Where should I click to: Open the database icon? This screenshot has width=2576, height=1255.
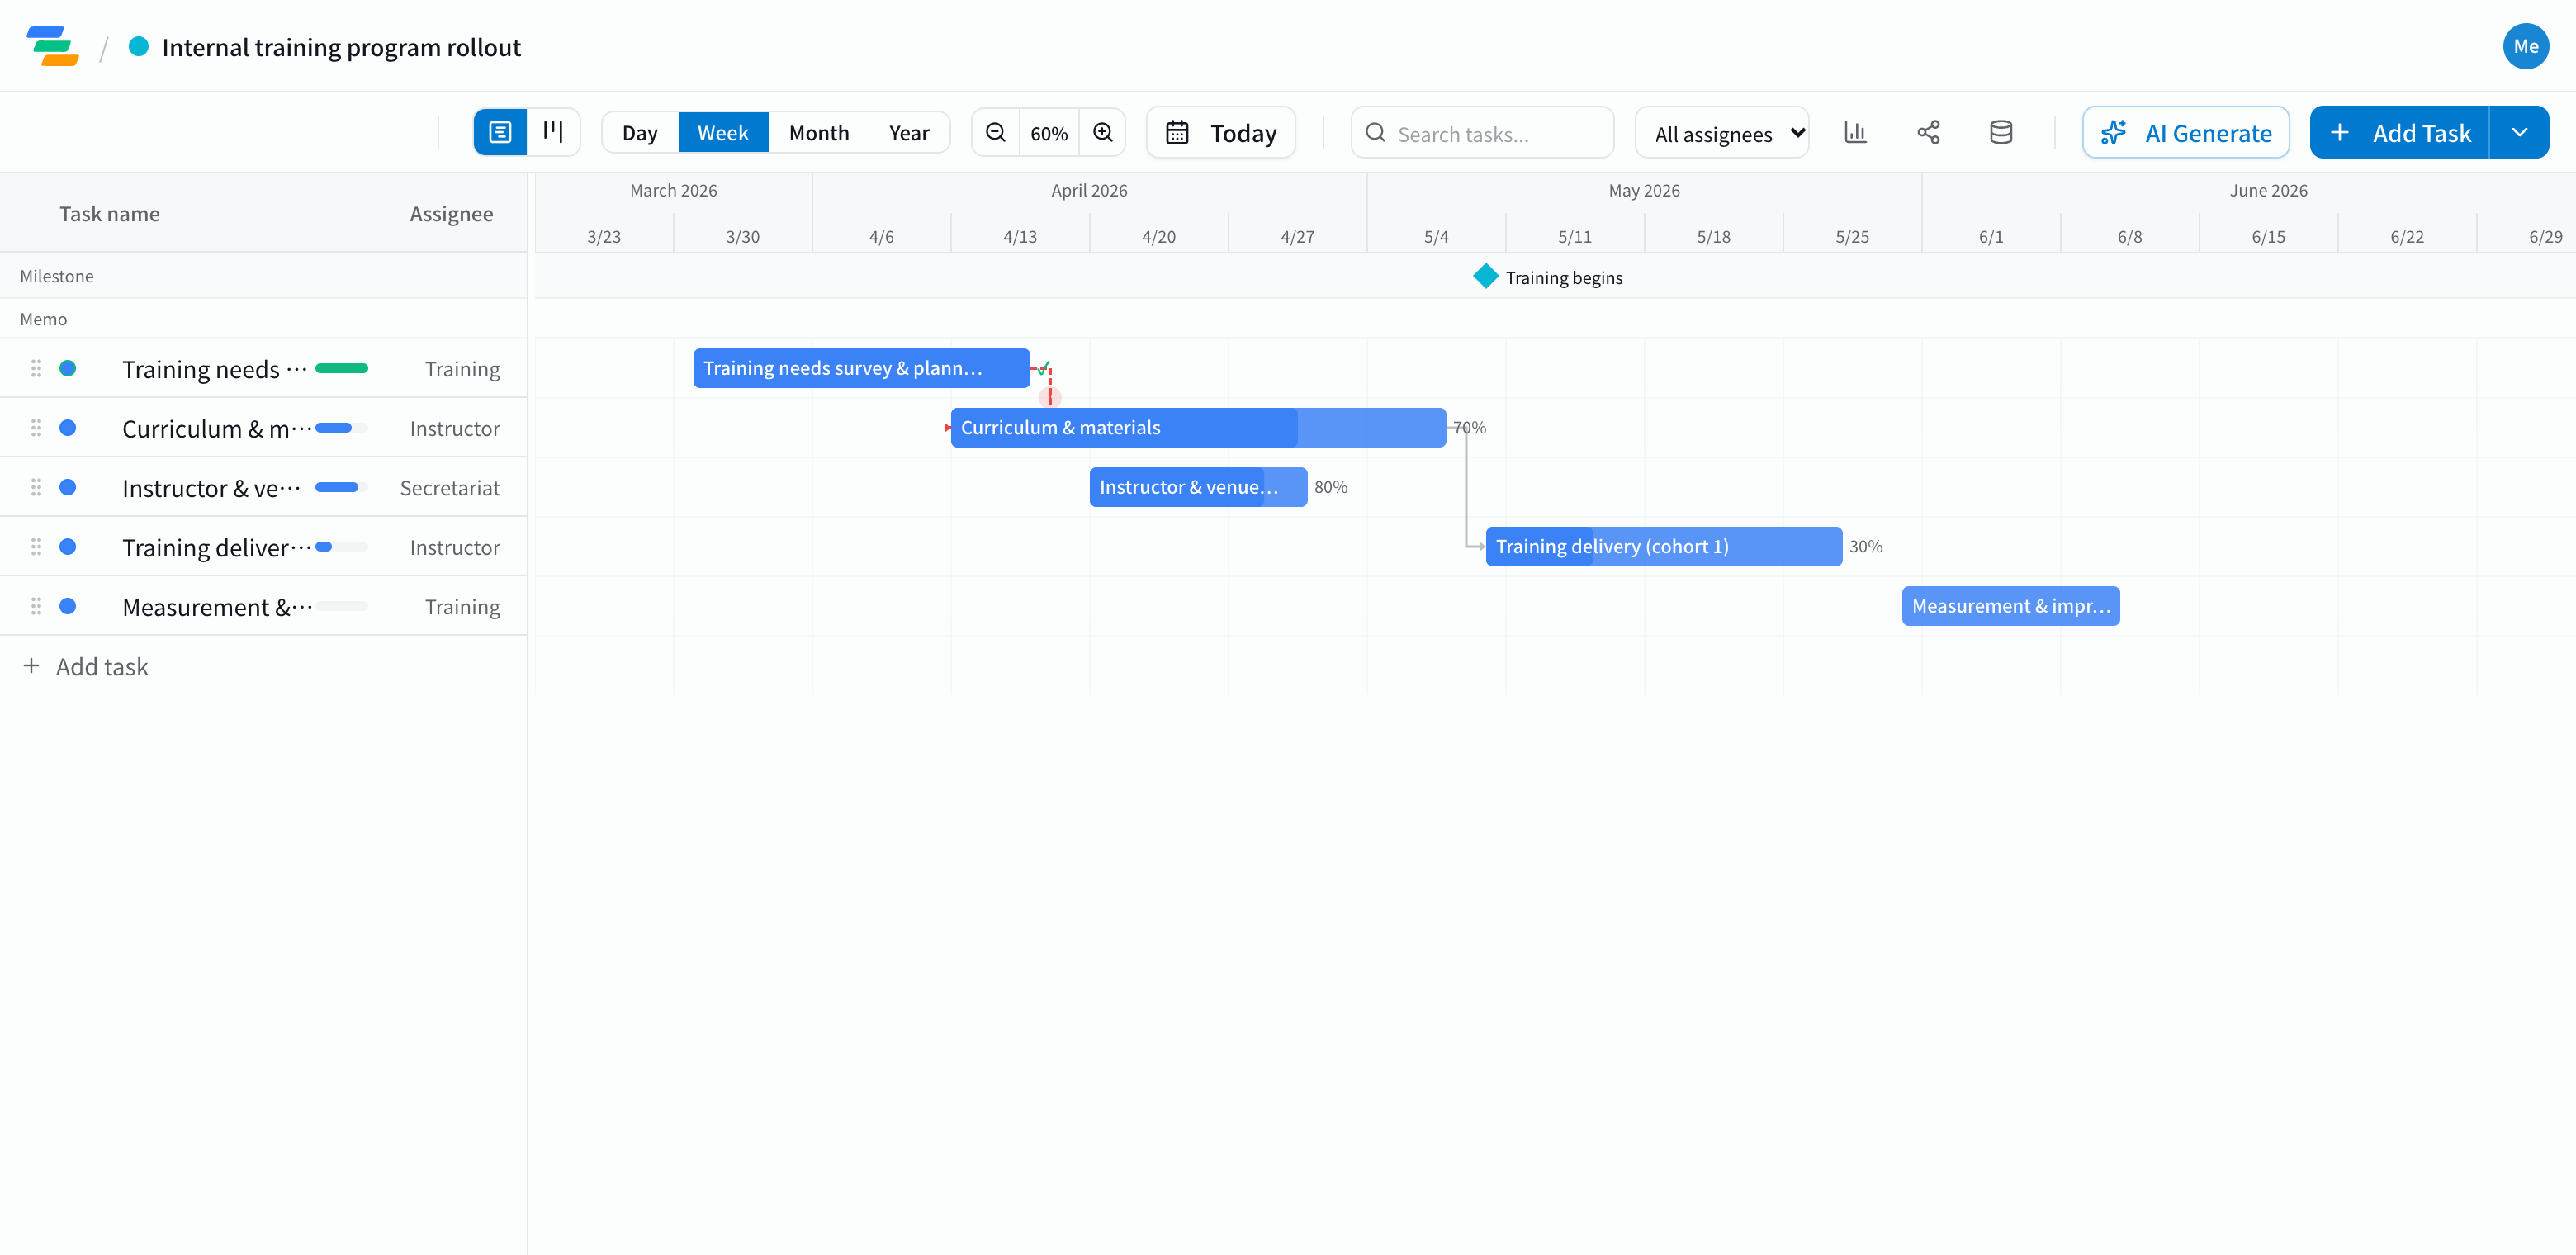[2001, 132]
